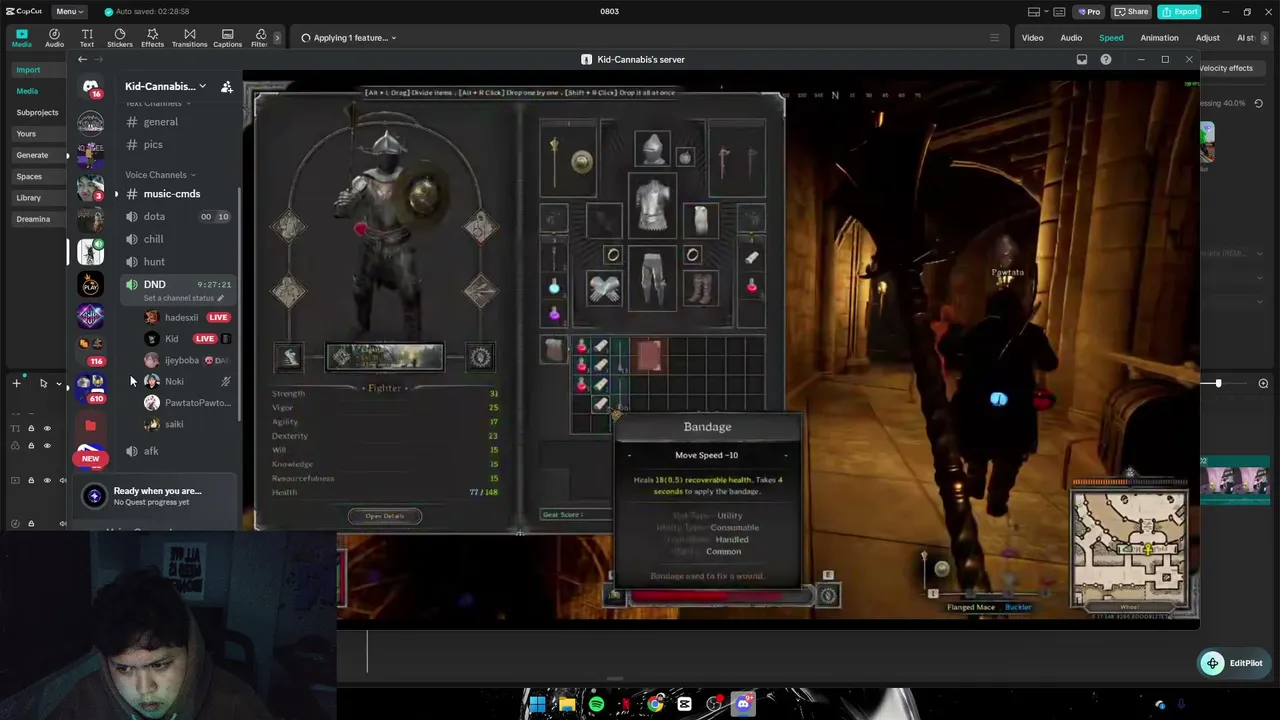Open the Transitions panel
The height and width of the screenshot is (720, 1280).
point(189,38)
